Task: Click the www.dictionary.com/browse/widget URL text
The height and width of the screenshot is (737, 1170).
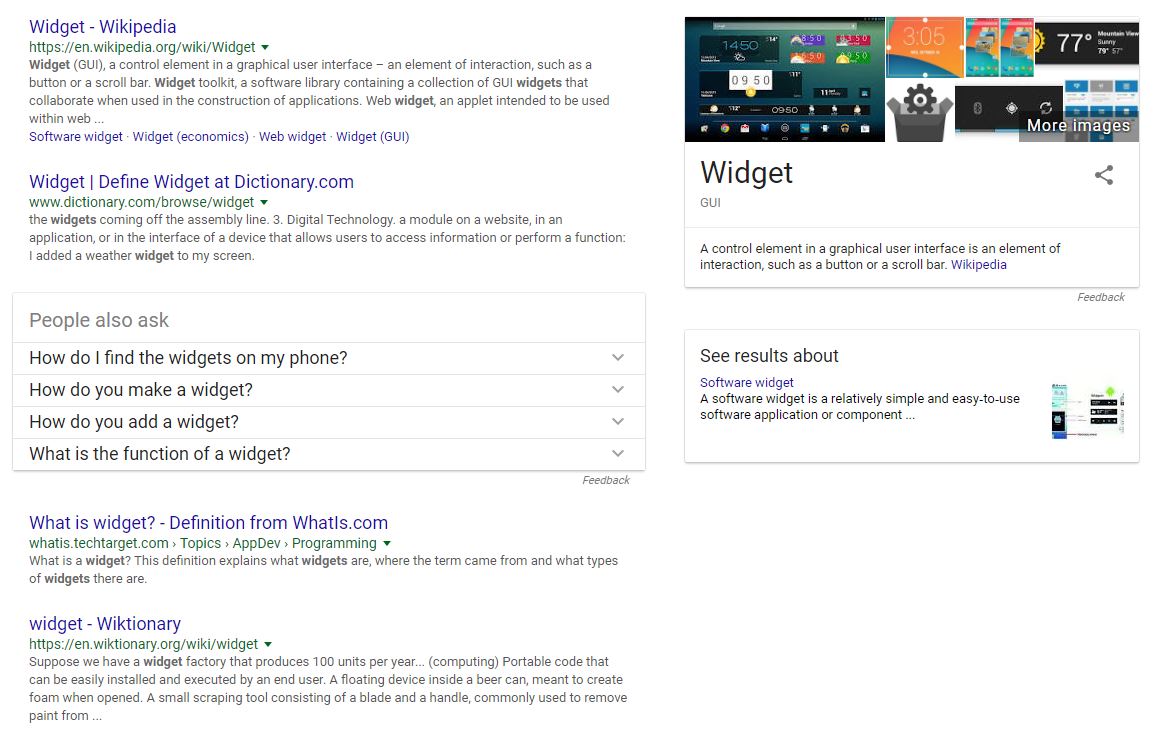Action: pyautogui.click(x=142, y=203)
